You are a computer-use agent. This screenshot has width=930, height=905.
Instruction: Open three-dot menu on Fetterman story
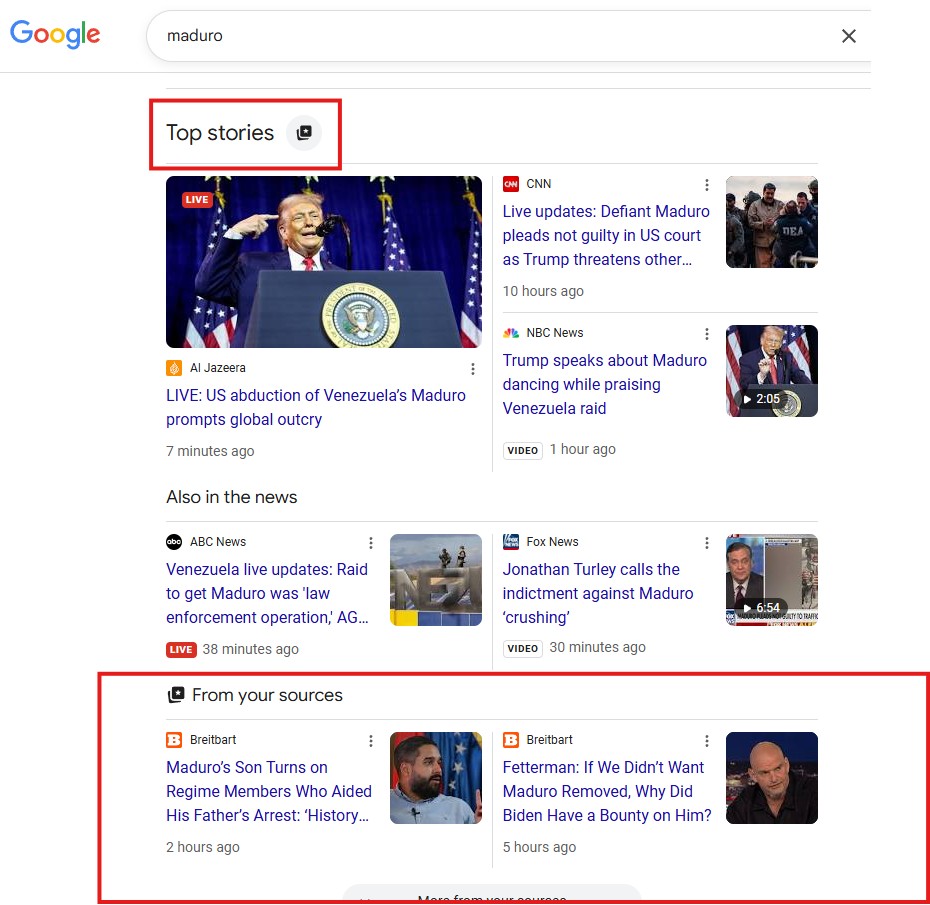coord(707,740)
